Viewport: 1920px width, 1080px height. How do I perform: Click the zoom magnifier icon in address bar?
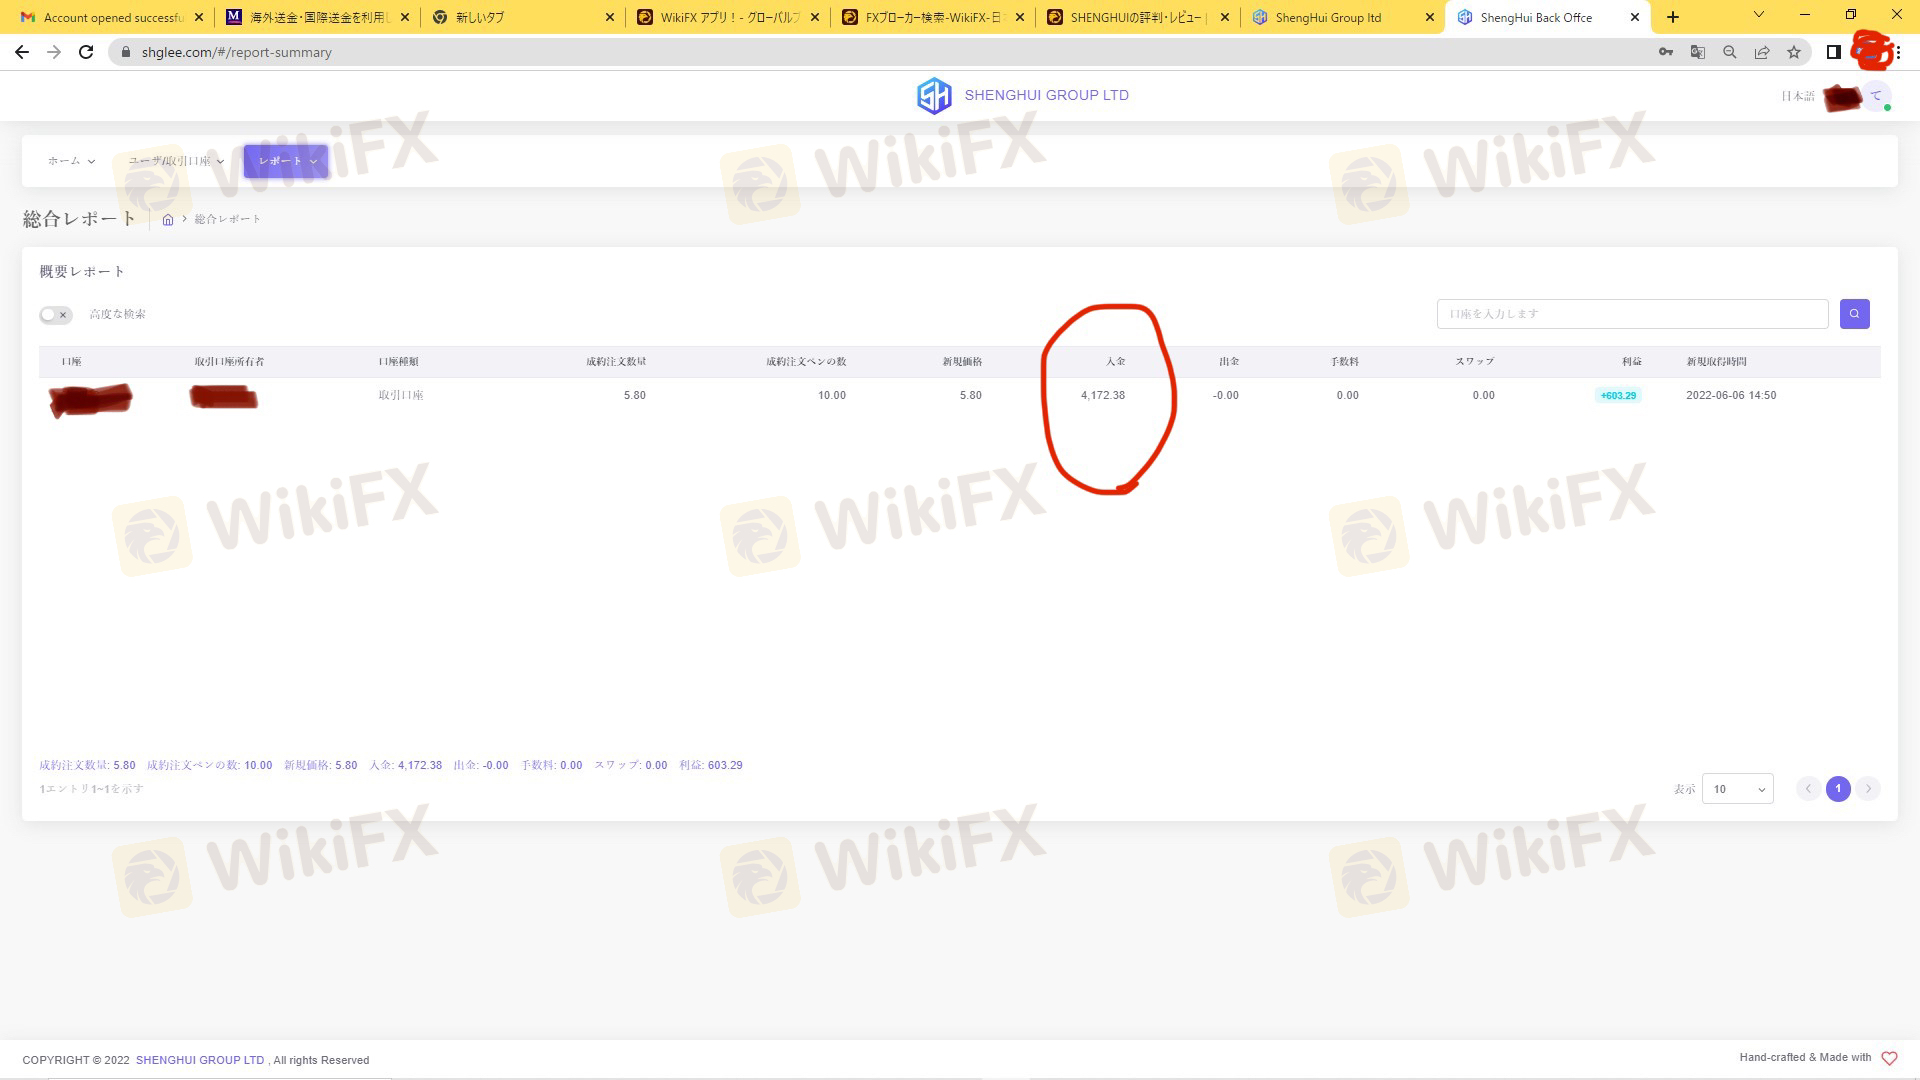pyautogui.click(x=1729, y=52)
